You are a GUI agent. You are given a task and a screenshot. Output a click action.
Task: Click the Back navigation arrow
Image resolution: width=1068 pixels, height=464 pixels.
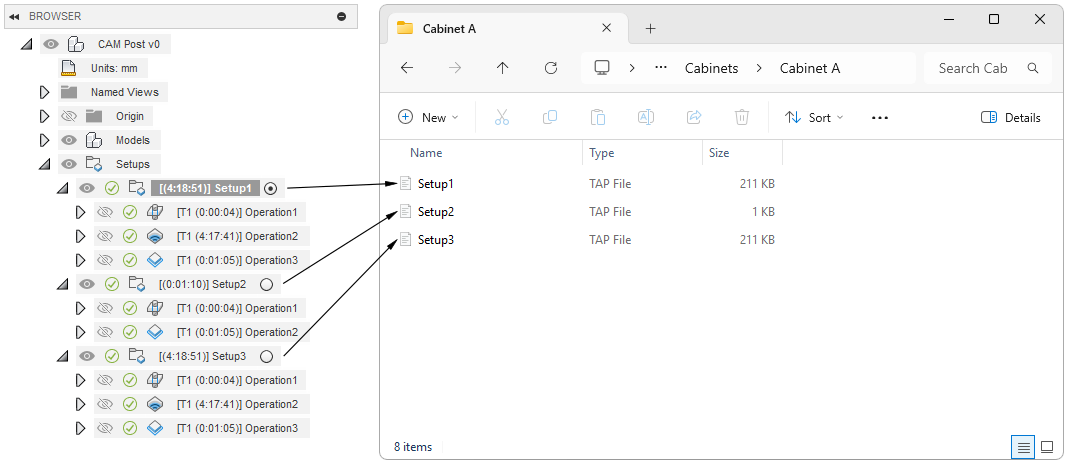tap(407, 68)
